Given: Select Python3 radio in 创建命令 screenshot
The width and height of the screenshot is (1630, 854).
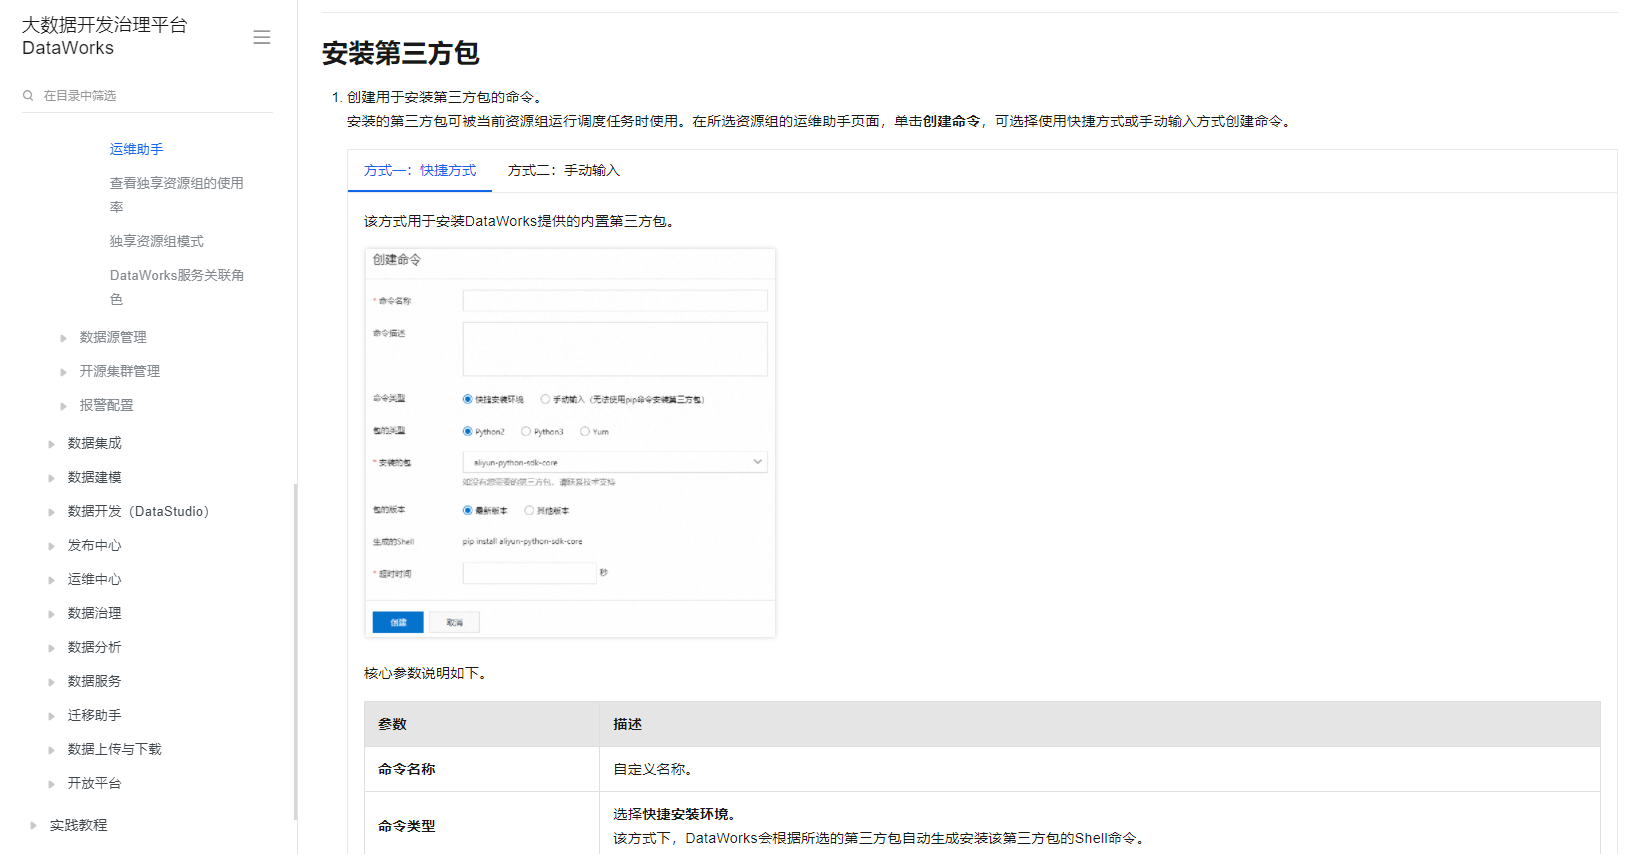Looking at the screenshot, I should pos(526,432).
